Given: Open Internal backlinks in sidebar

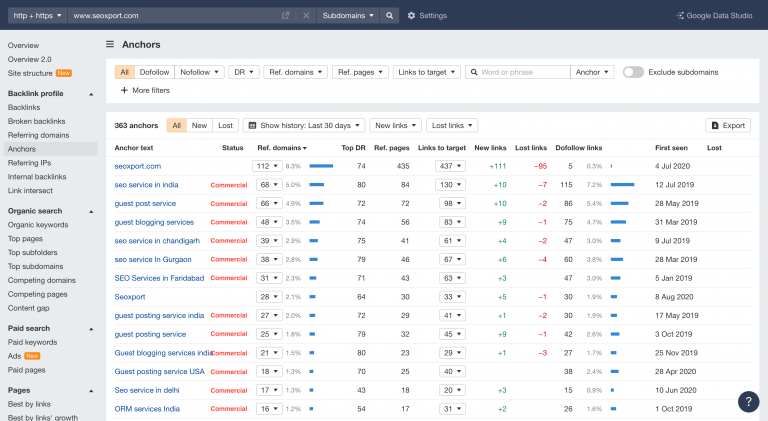Looking at the screenshot, I should pyautogui.click(x=37, y=177).
